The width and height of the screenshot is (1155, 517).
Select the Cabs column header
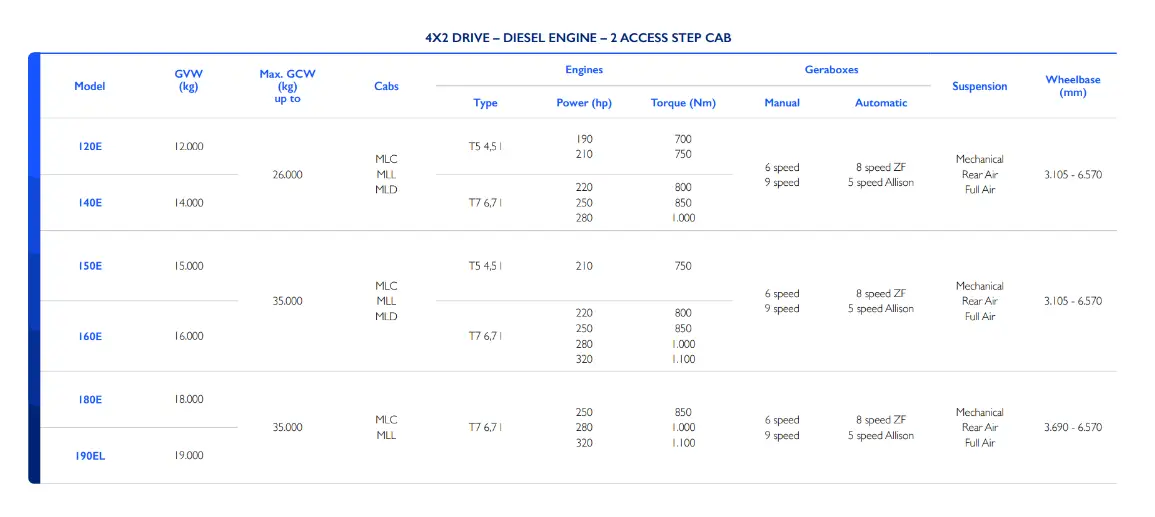[x=386, y=86]
